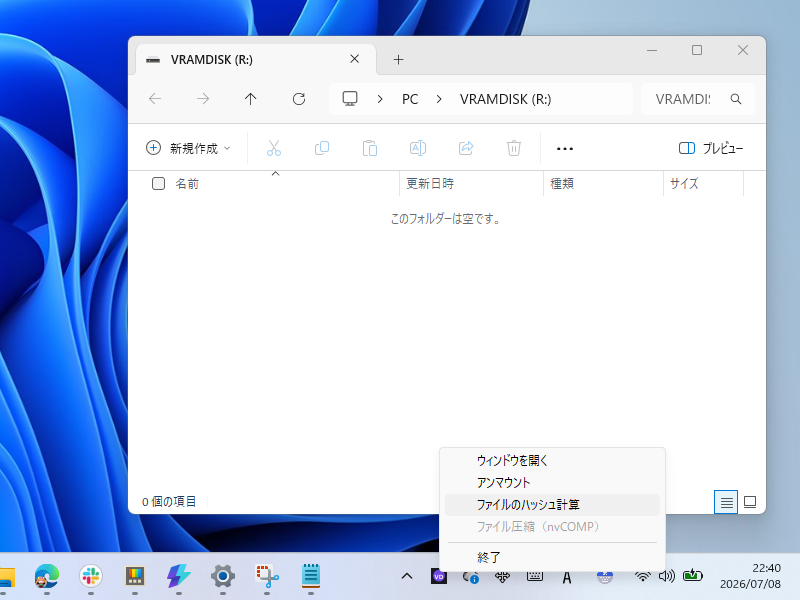
Task: Refresh the VRAMDISK folder view
Action: (299, 98)
